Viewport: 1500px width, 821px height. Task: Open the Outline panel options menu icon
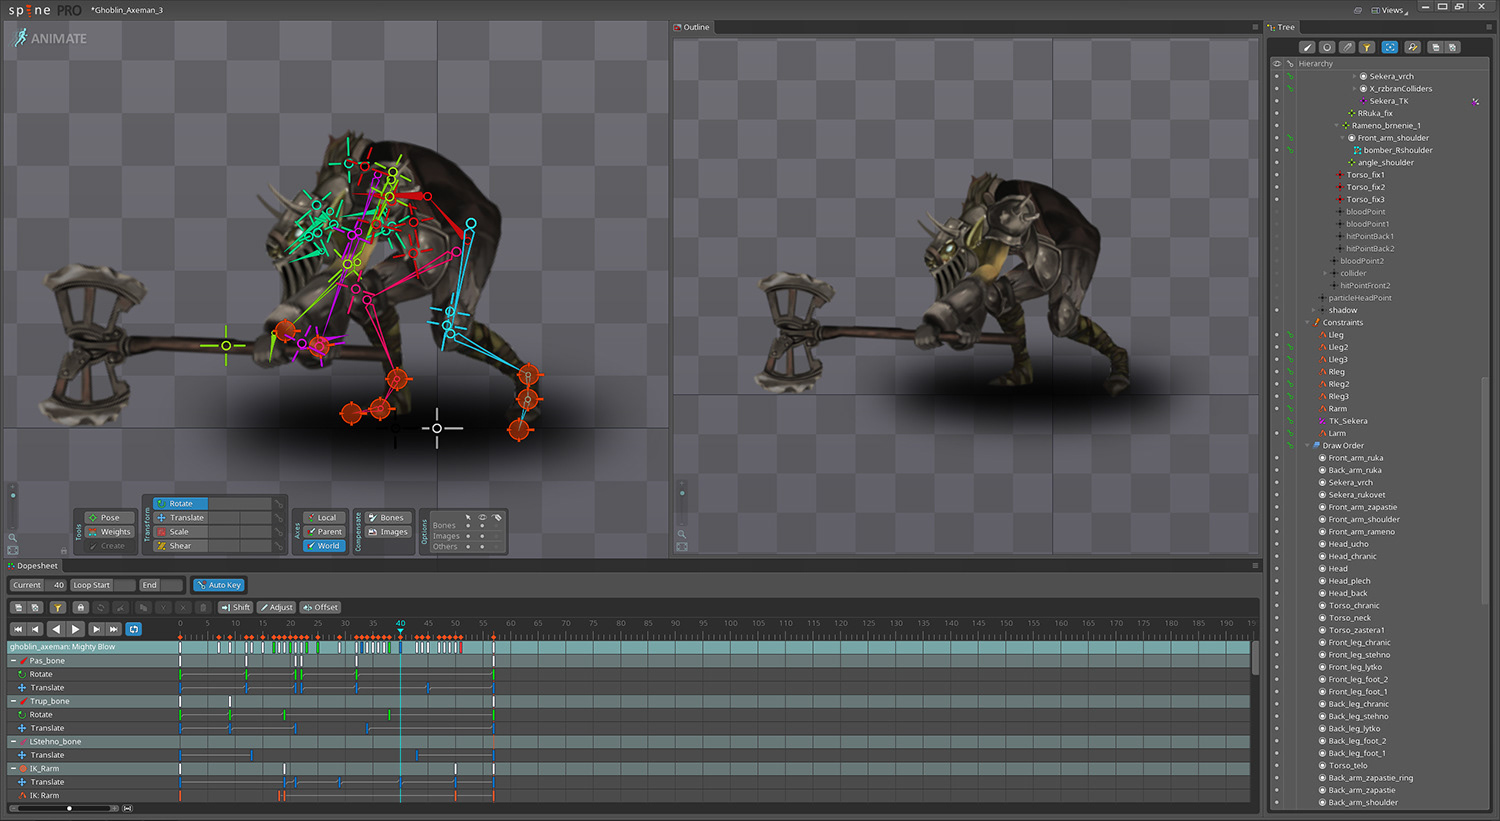pos(1255,27)
